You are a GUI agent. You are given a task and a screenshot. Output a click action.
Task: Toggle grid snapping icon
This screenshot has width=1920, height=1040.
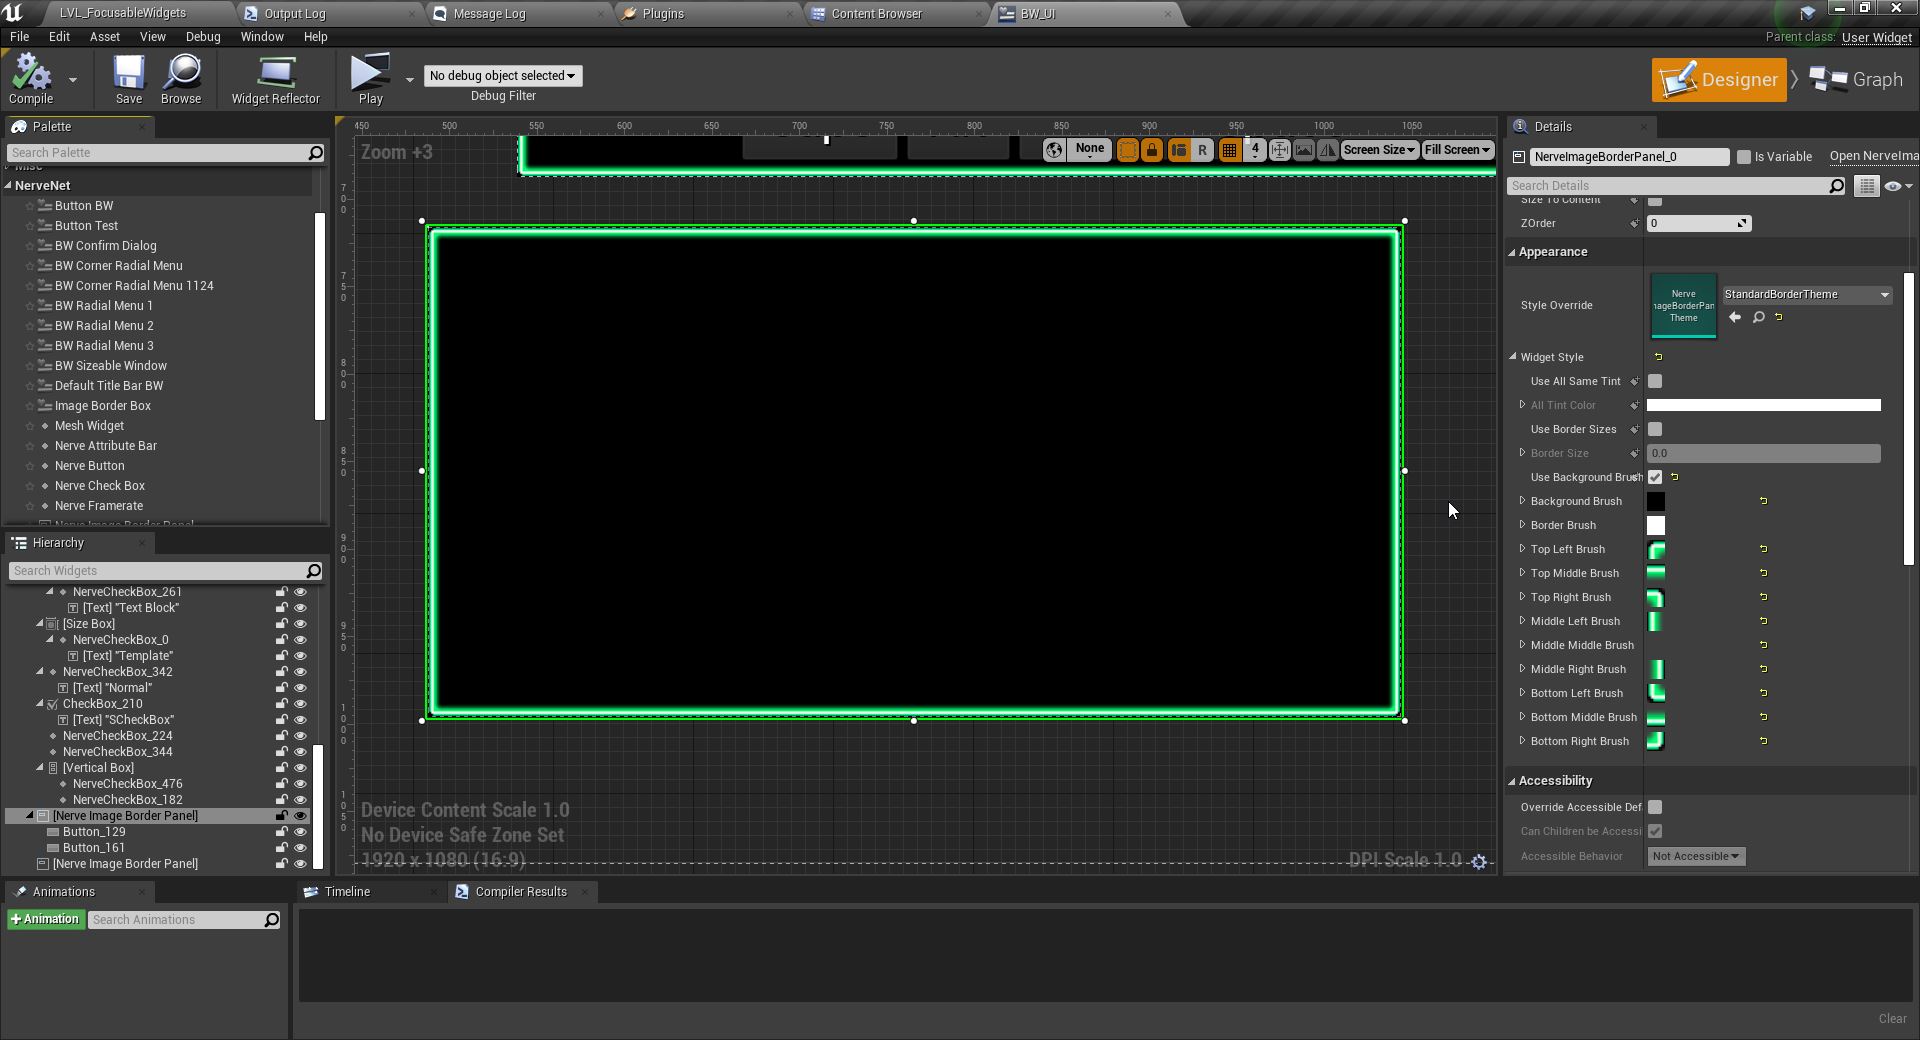click(x=1229, y=150)
